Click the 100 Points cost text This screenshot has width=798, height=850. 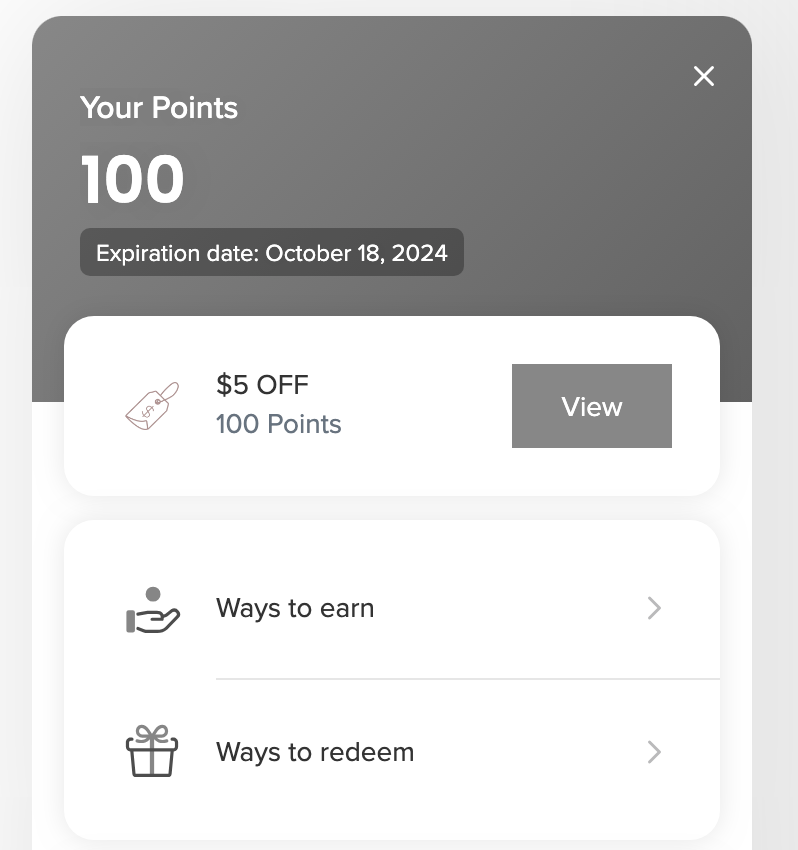coord(279,424)
